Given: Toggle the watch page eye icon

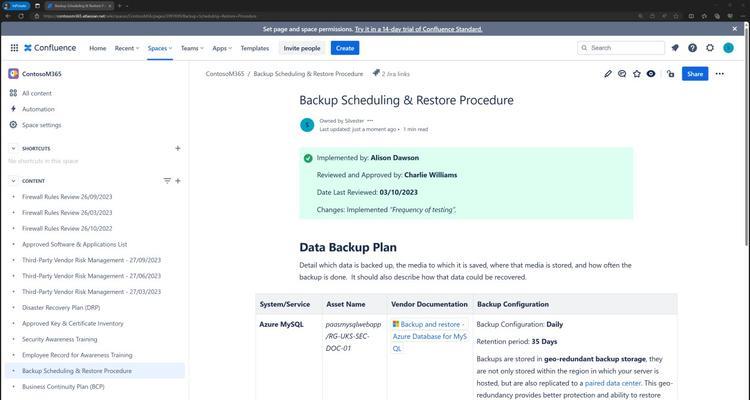Looking at the screenshot, I should 651,74.
